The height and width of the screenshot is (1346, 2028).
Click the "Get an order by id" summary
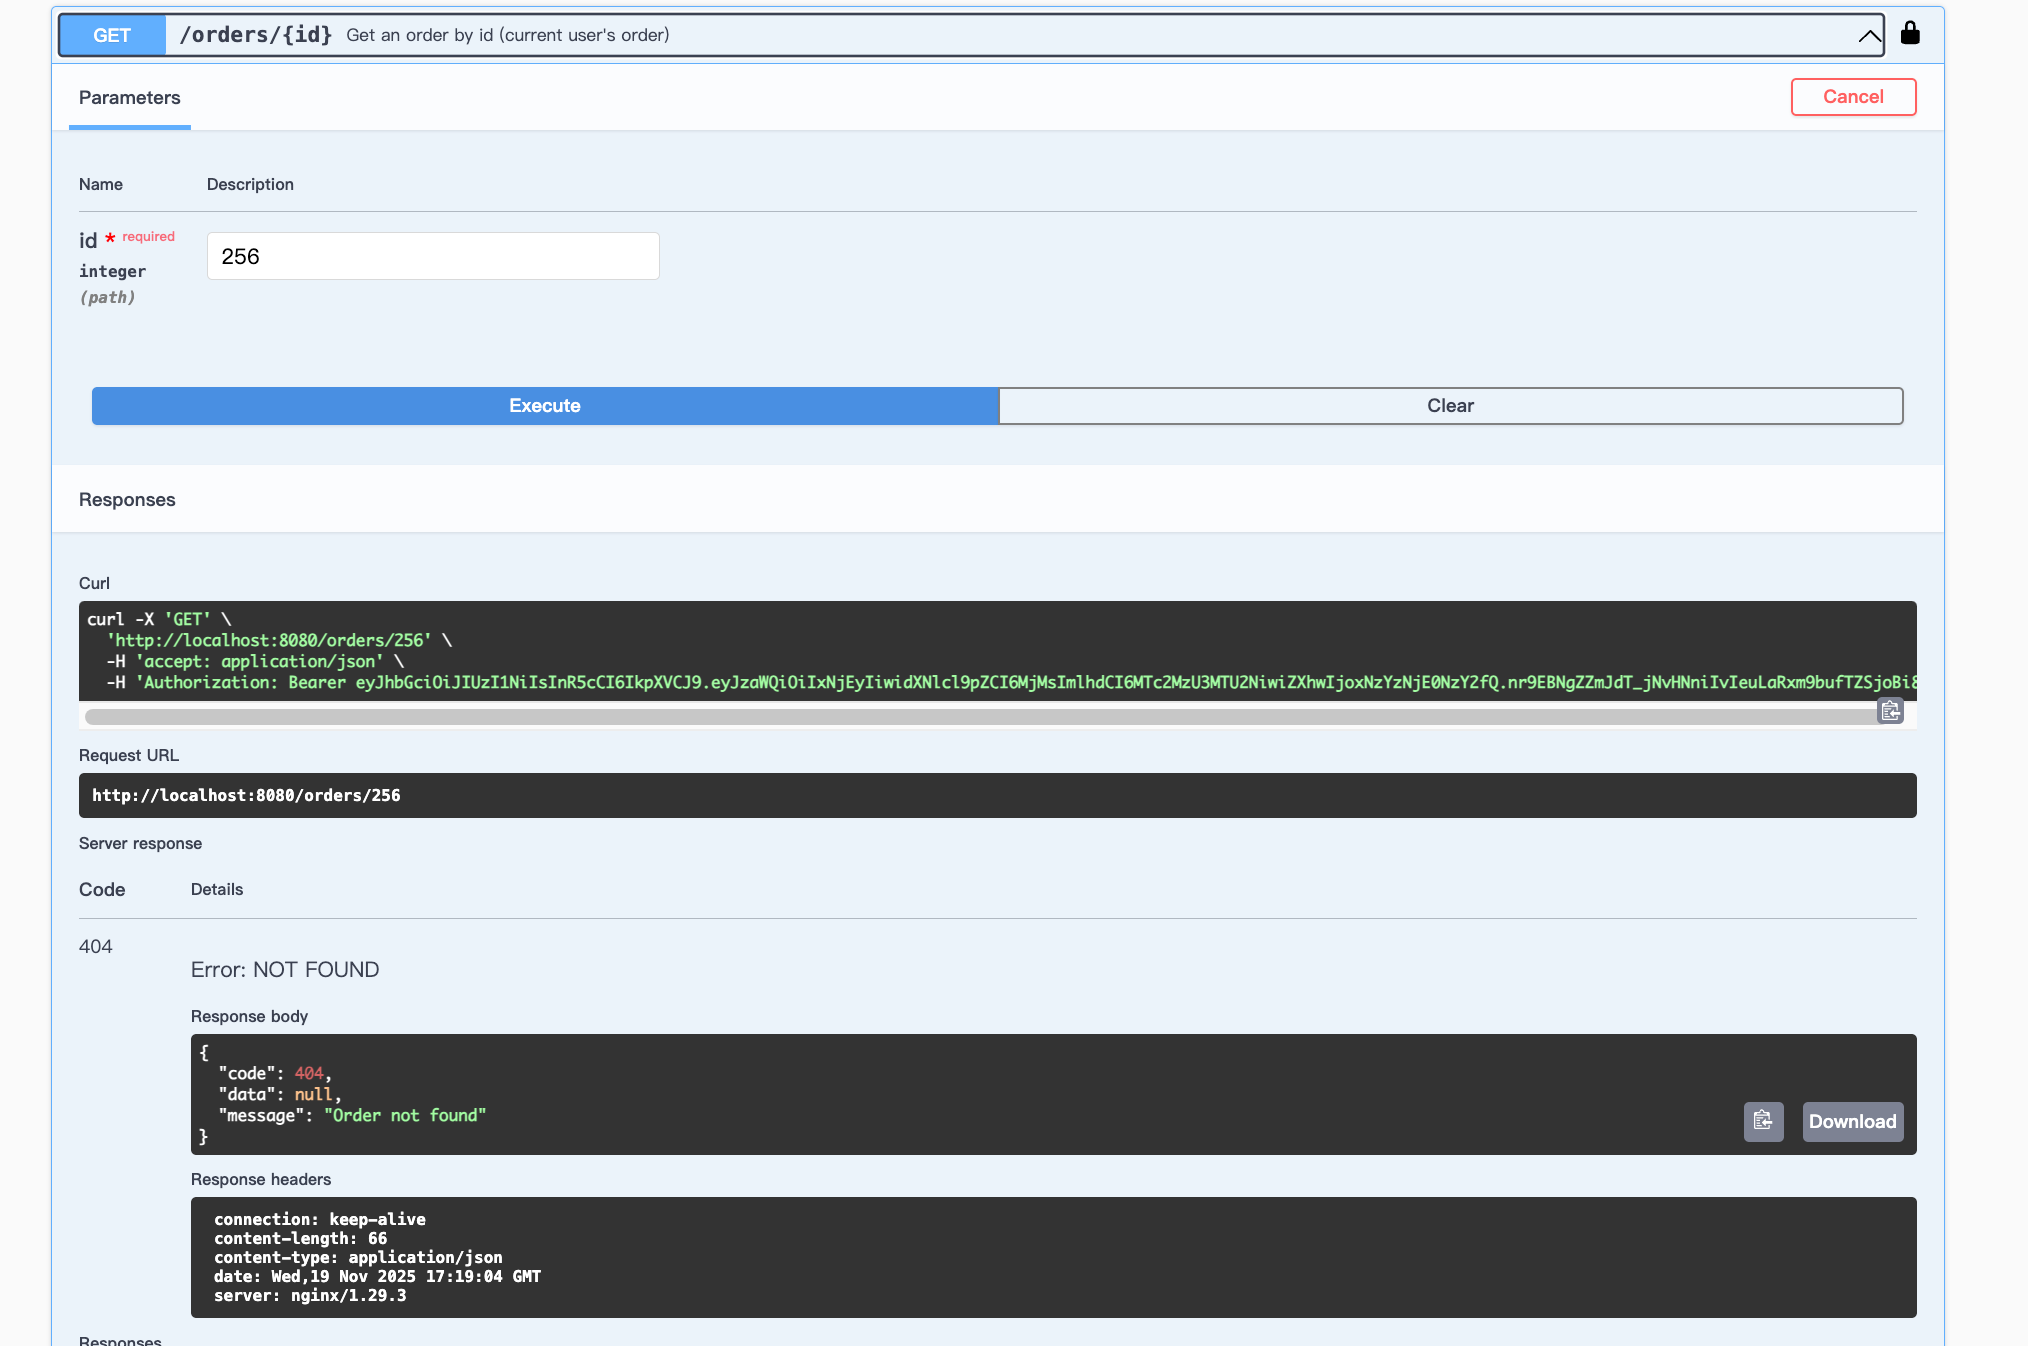point(508,35)
